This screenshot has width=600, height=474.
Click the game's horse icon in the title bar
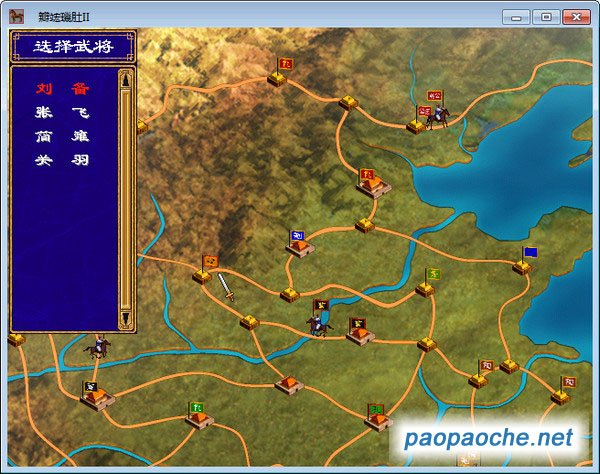[x=16, y=16]
